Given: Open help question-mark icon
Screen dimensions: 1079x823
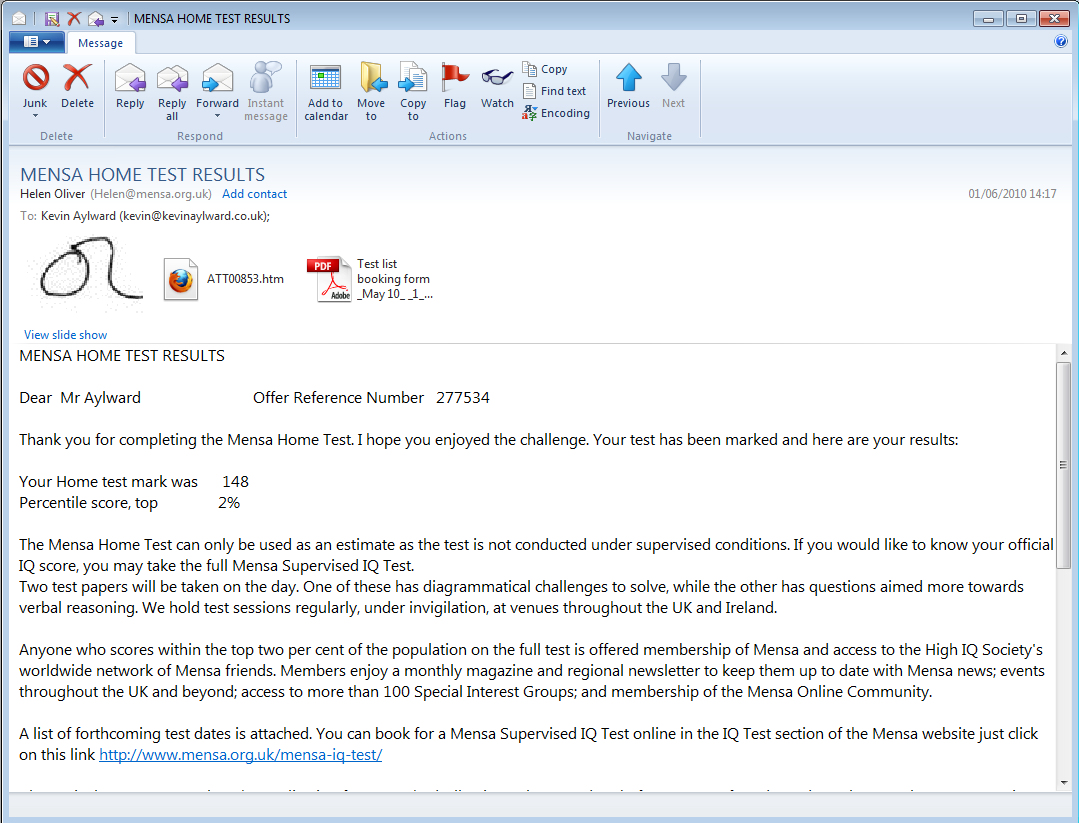Looking at the screenshot, I should click(x=1061, y=41).
